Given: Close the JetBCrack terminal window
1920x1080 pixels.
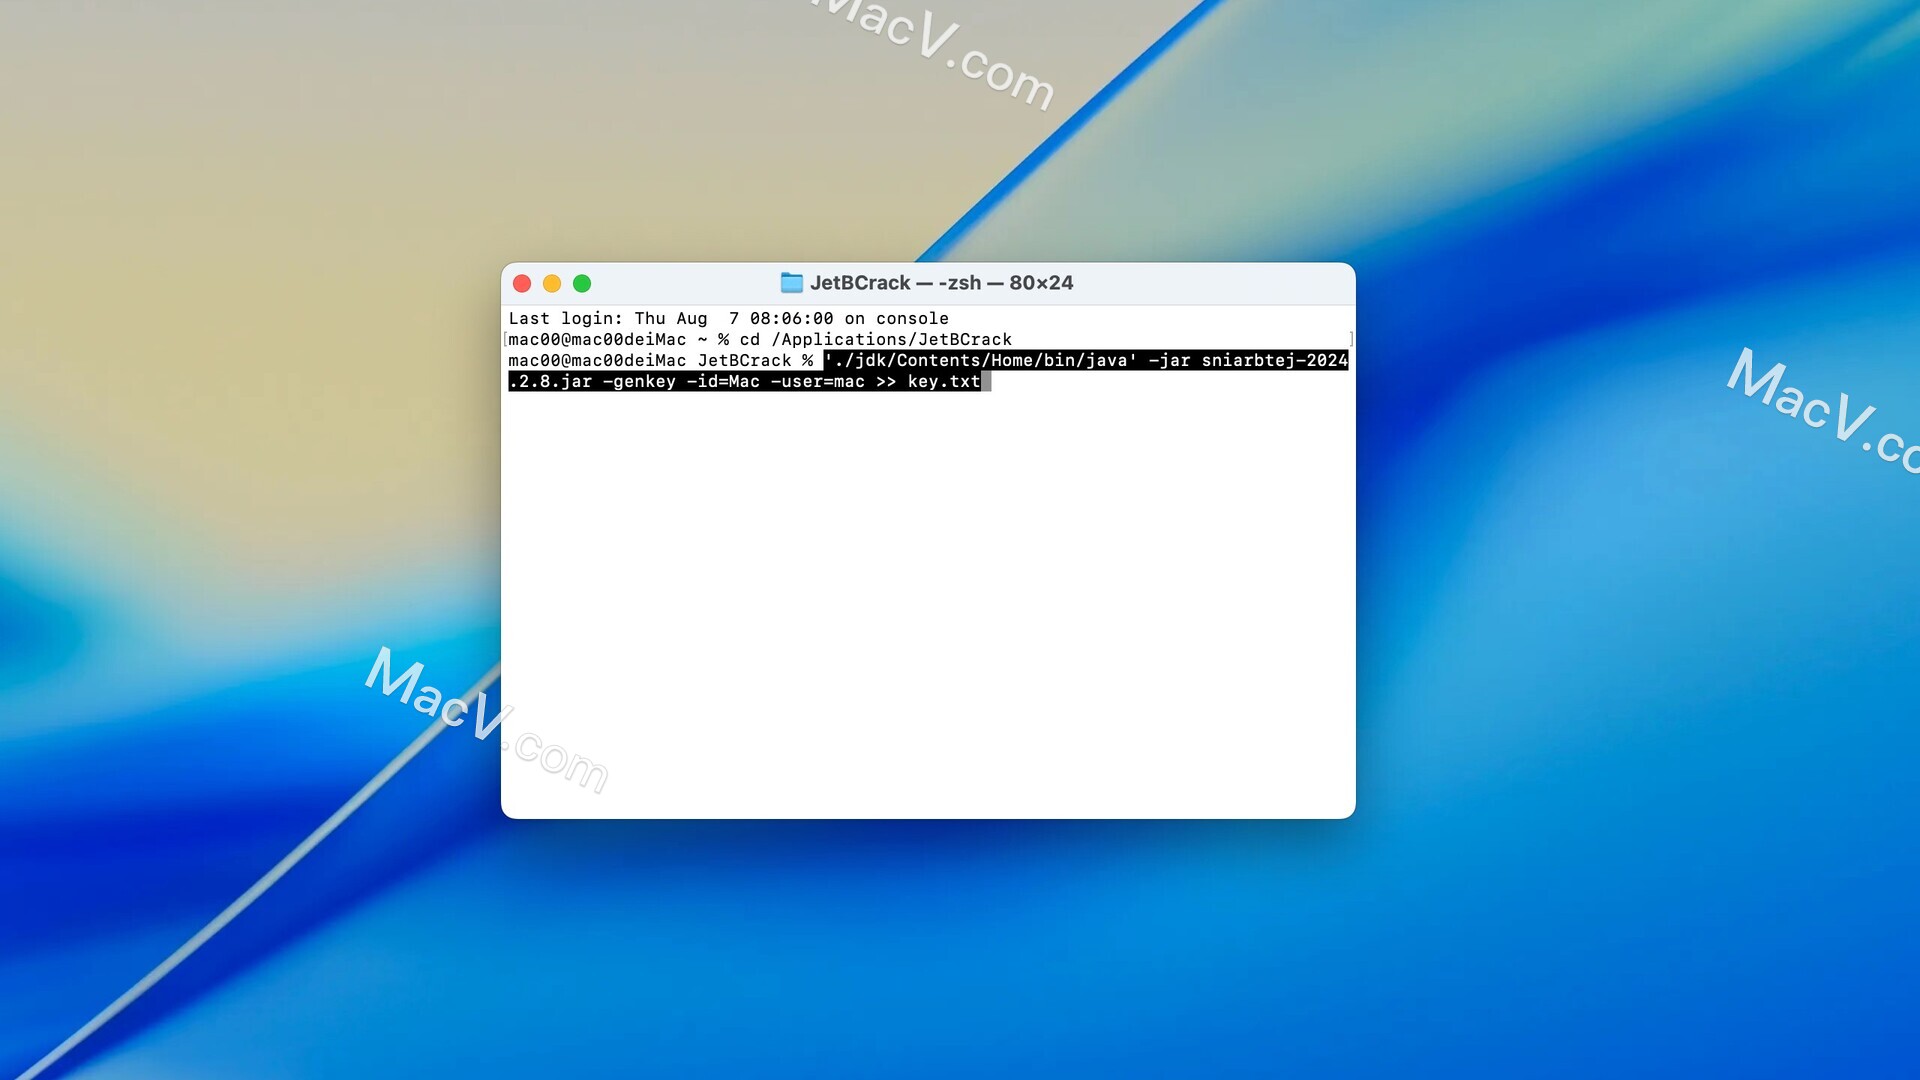Looking at the screenshot, I should pyautogui.click(x=522, y=284).
